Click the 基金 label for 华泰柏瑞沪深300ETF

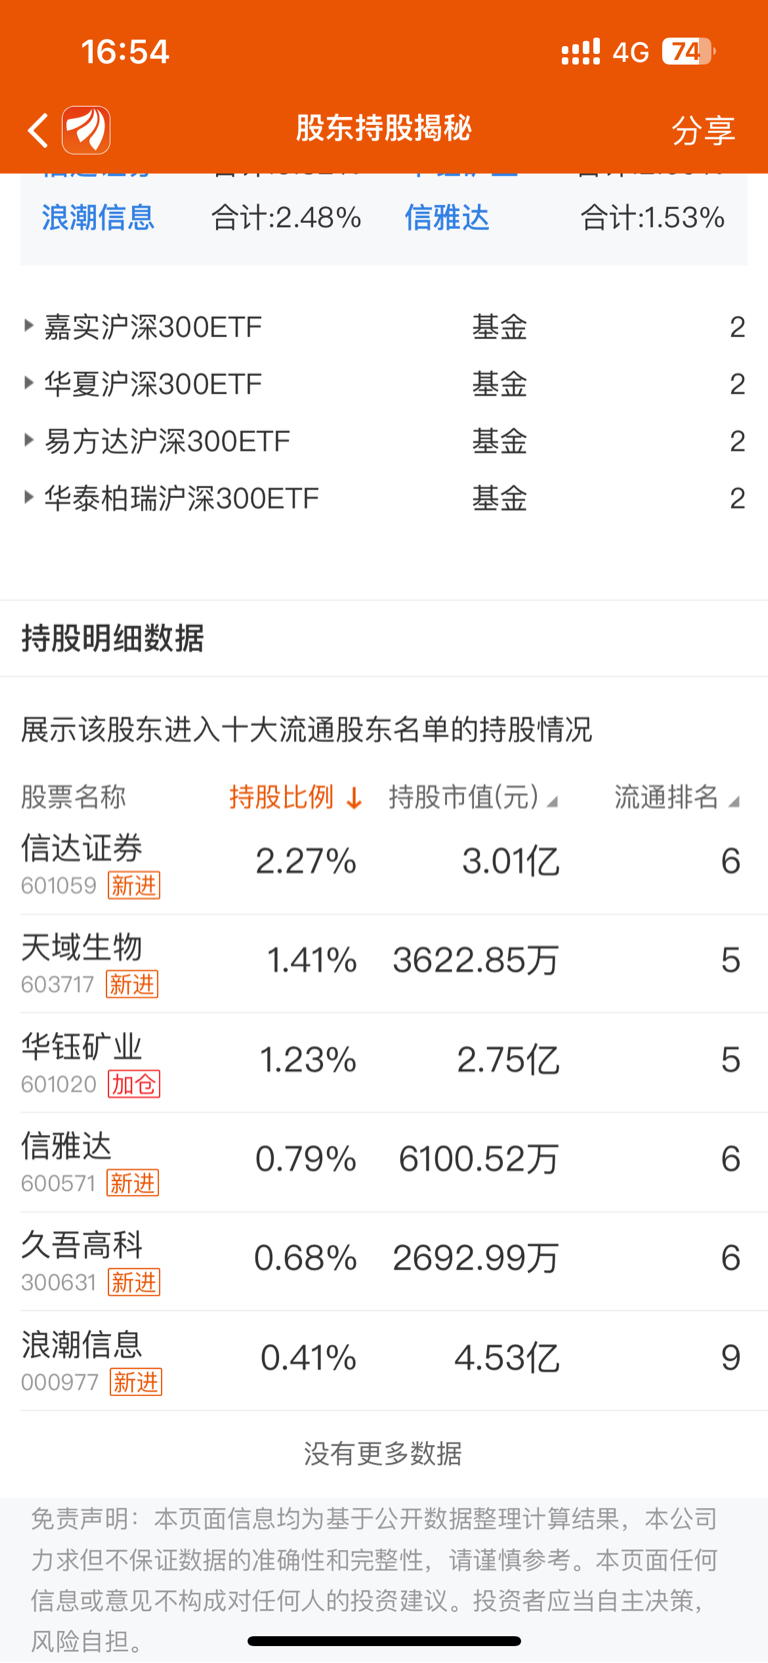[x=499, y=498]
